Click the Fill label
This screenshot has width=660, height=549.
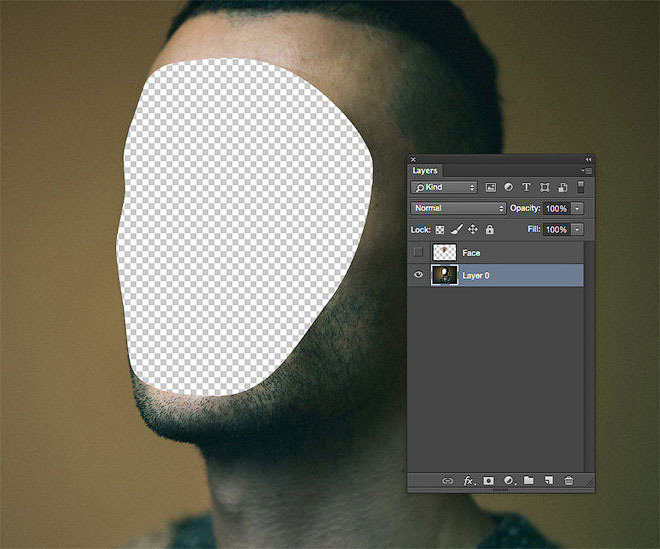[x=534, y=229]
